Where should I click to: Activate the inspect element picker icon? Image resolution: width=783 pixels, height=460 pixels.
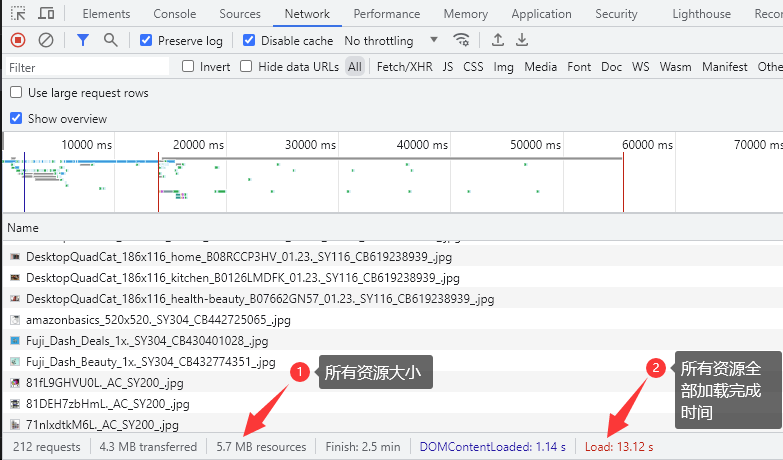(x=18, y=14)
